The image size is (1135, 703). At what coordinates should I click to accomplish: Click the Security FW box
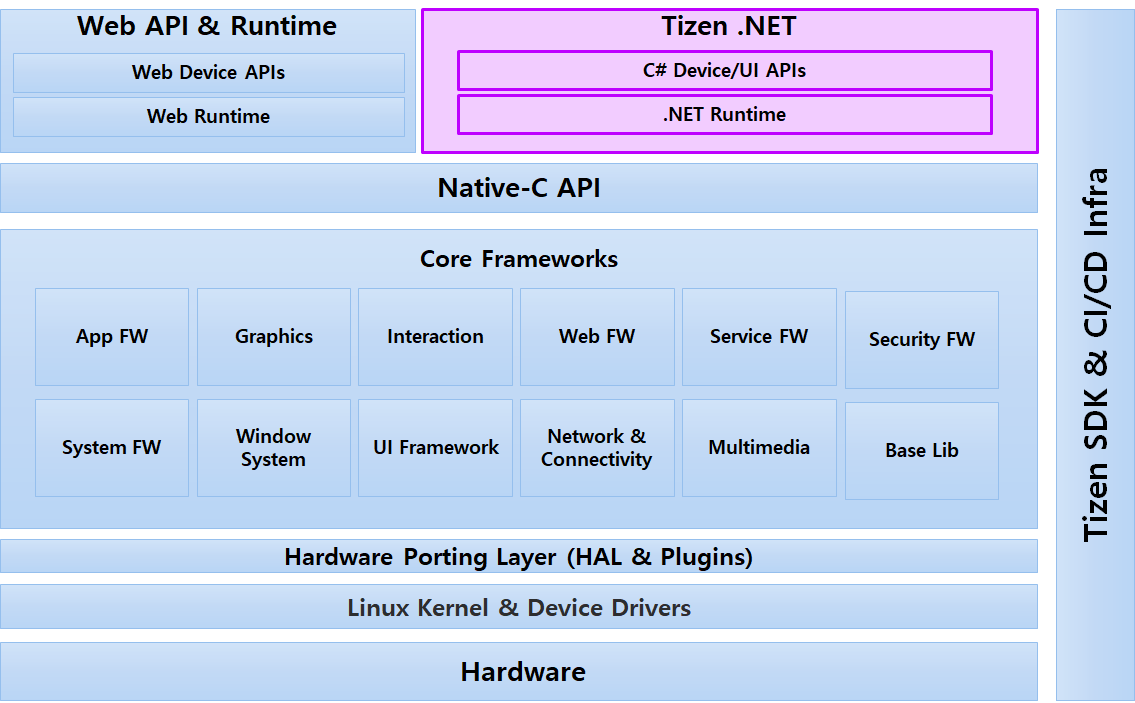(x=921, y=340)
